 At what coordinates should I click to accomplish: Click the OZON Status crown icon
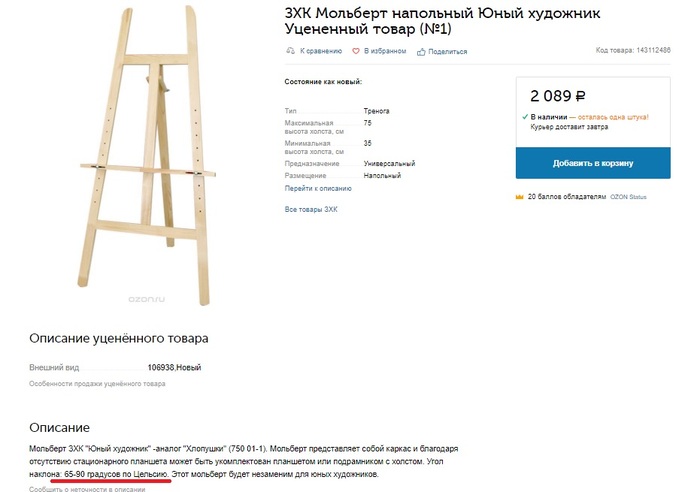coord(519,197)
